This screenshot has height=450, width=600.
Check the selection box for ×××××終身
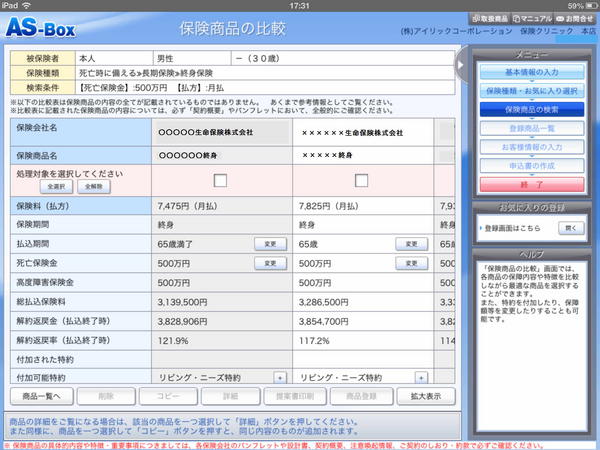(362, 180)
